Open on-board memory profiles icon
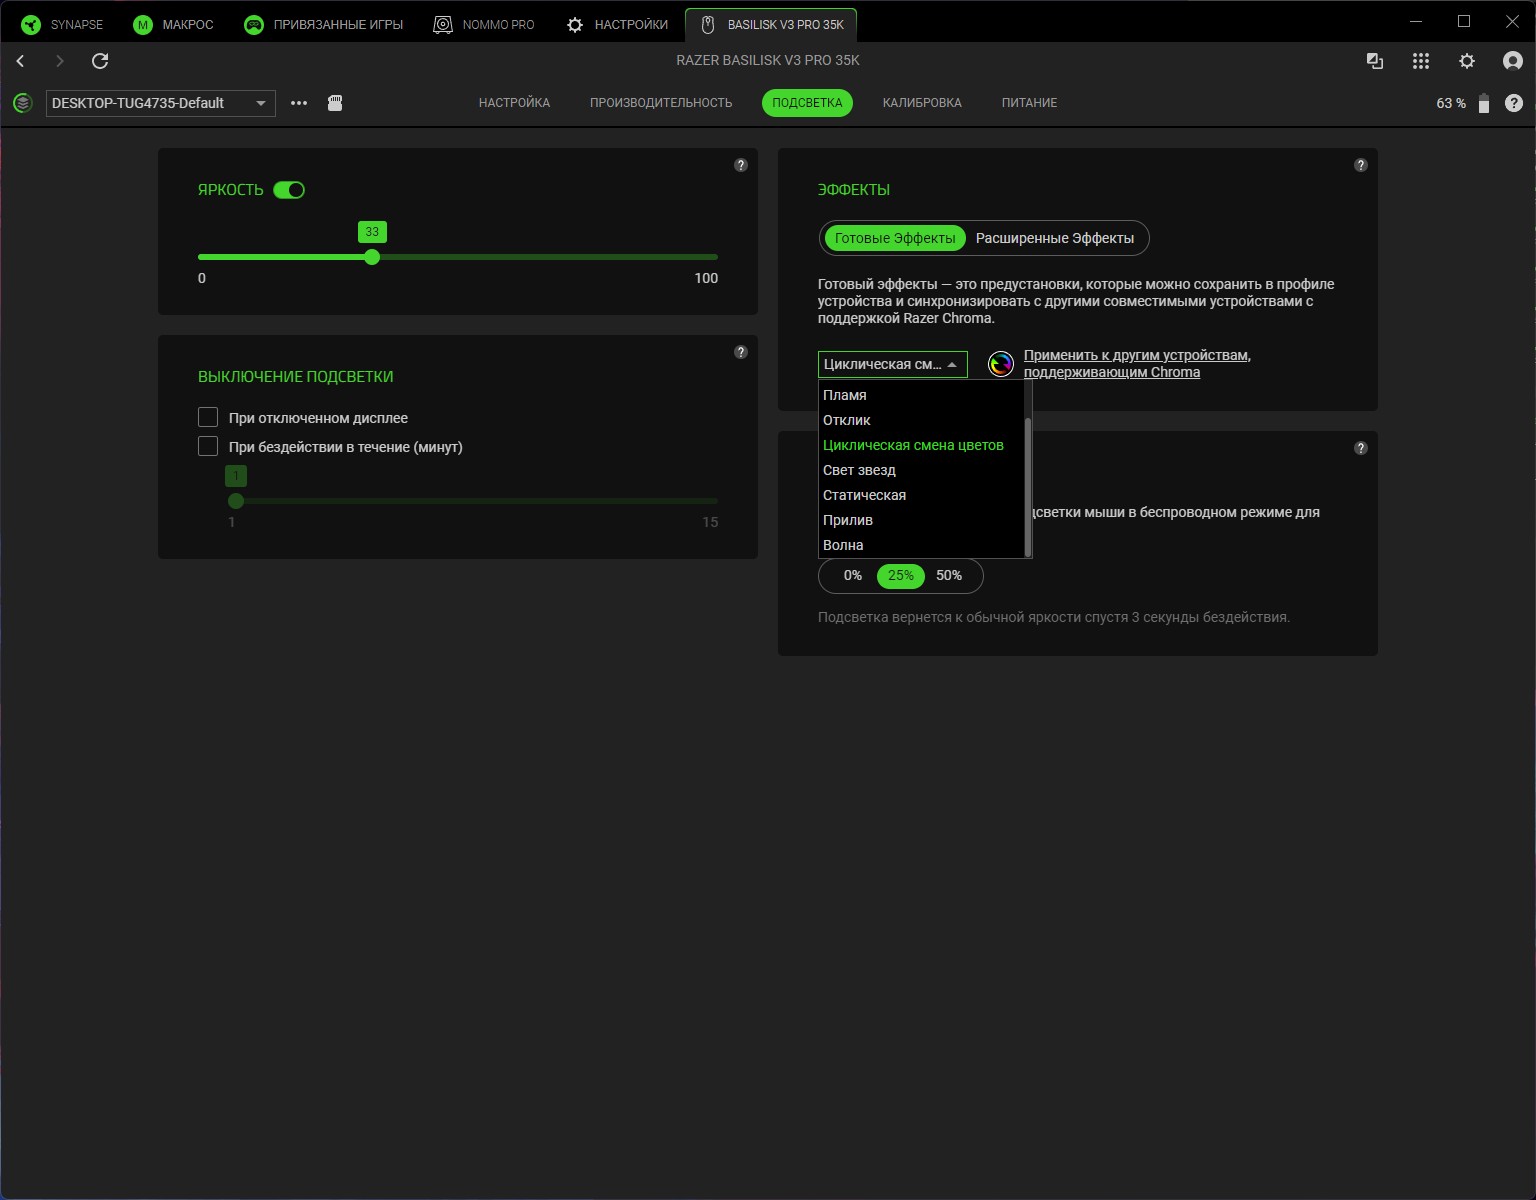1536x1200 pixels. click(x=335, y=103)
